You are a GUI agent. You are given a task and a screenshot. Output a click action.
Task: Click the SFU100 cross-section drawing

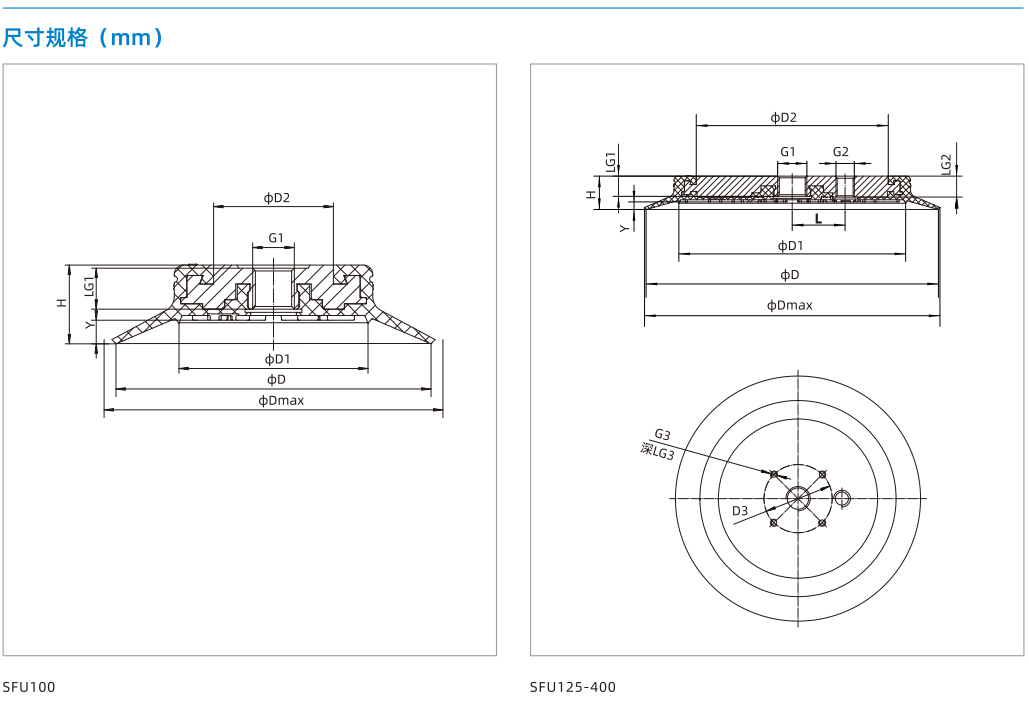coord(273,302)
